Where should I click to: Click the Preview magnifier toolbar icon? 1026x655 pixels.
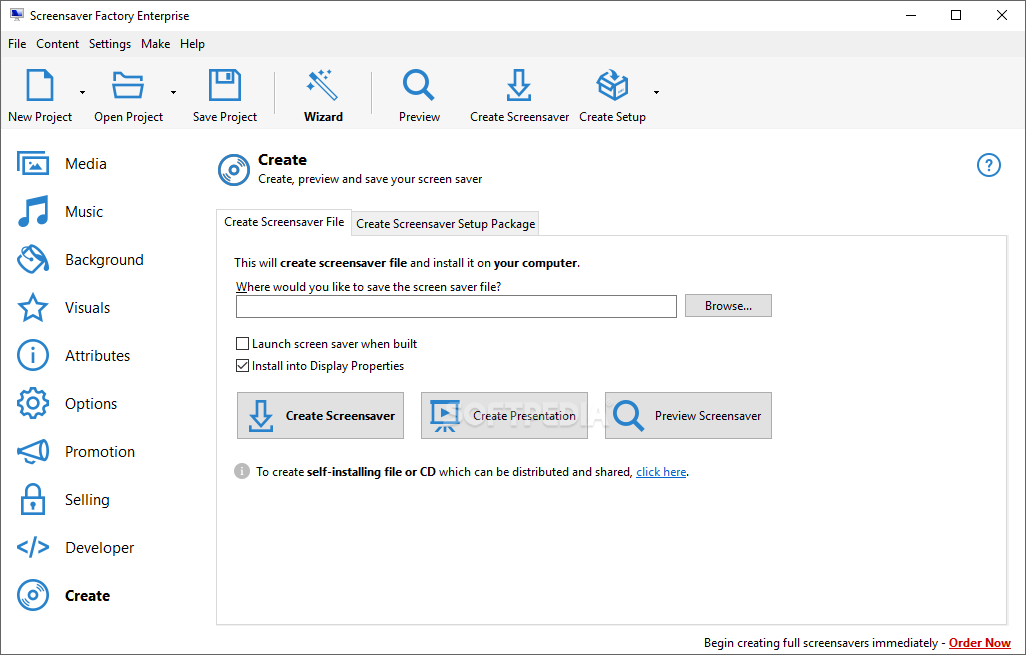(419, 85)
